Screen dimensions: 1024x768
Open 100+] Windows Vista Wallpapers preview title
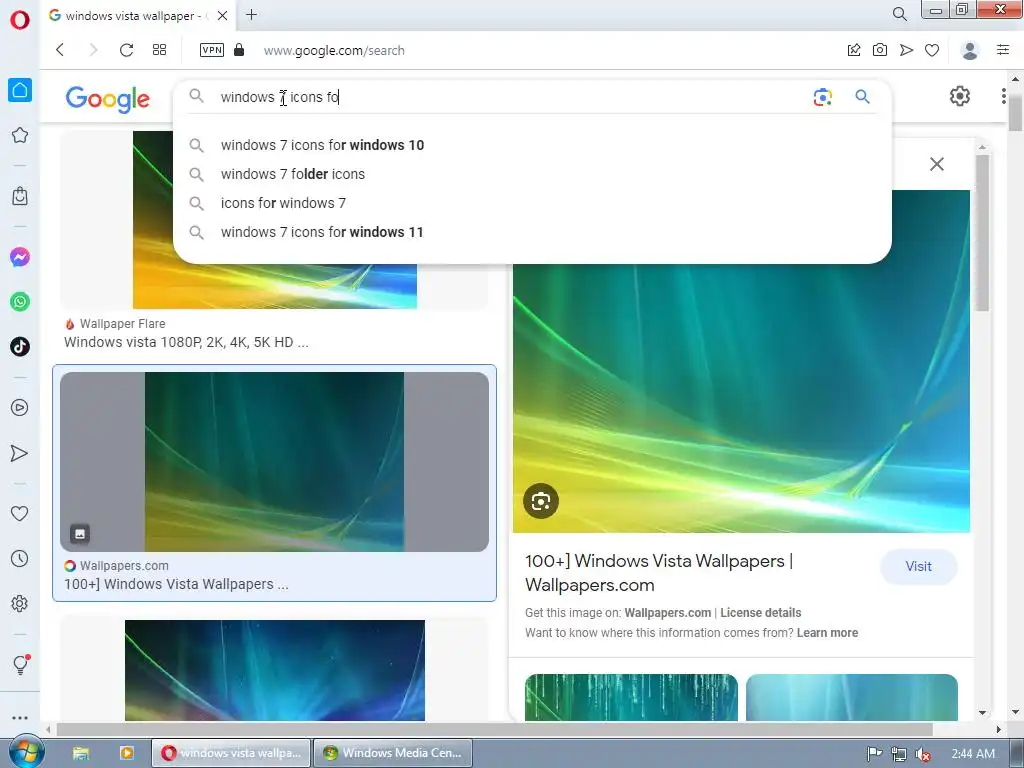pos(659,573)
